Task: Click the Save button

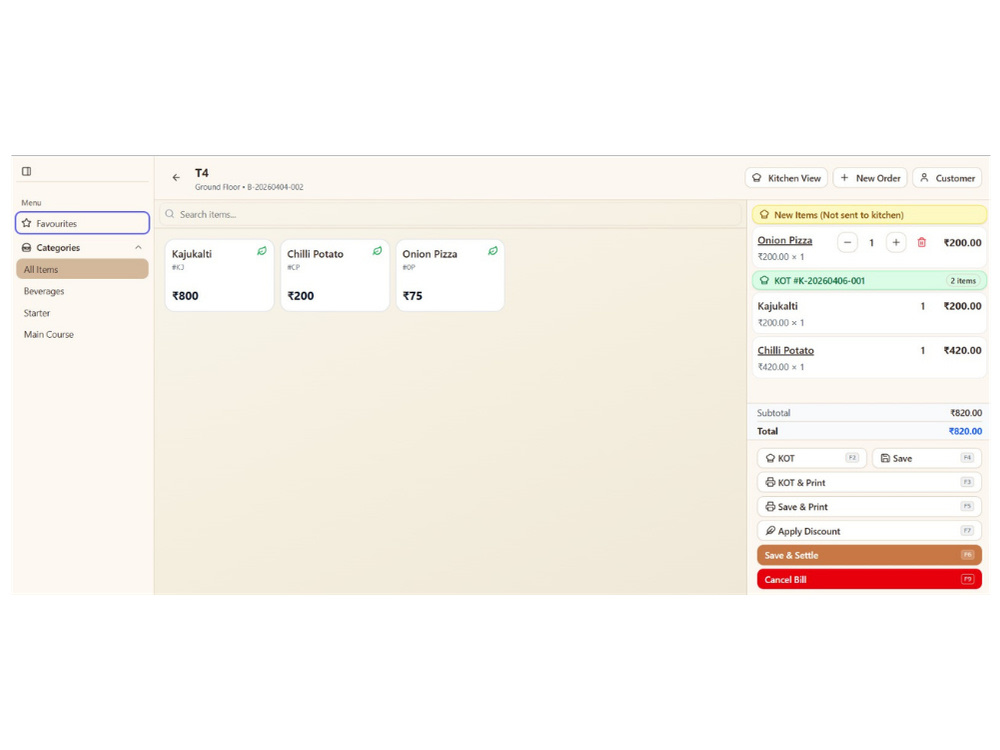Action: coord(927,458)
